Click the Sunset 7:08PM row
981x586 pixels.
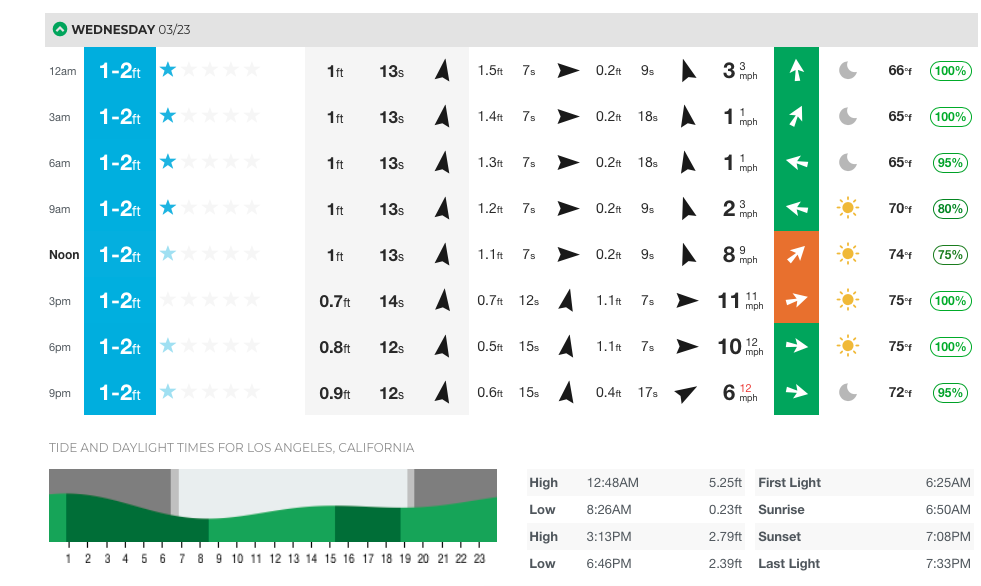tap(864, 537)
